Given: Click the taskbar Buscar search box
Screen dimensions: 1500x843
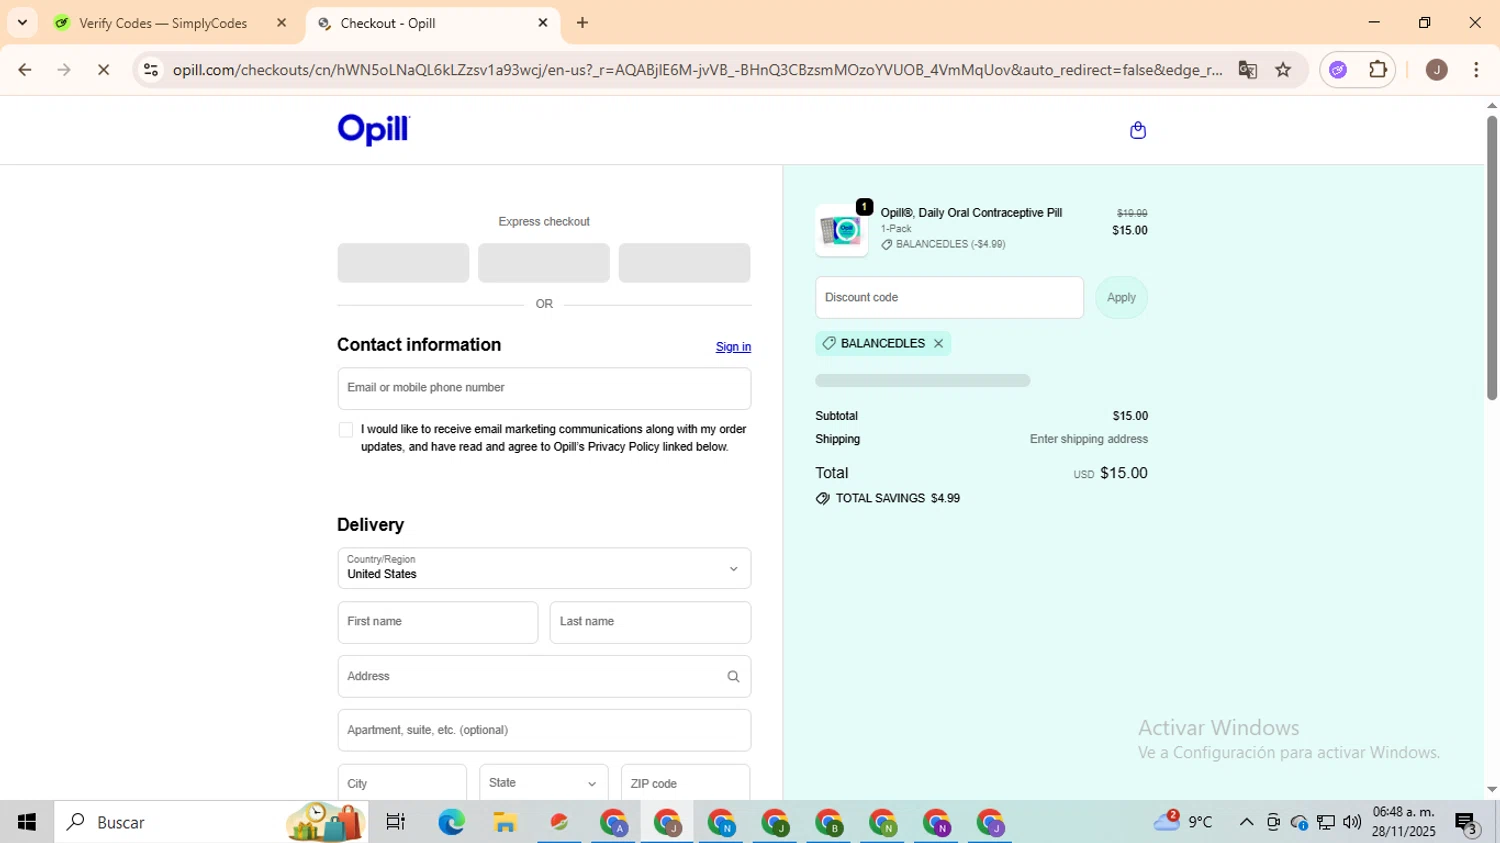Looking at the screenshot, I should click(x=211, y=822).
